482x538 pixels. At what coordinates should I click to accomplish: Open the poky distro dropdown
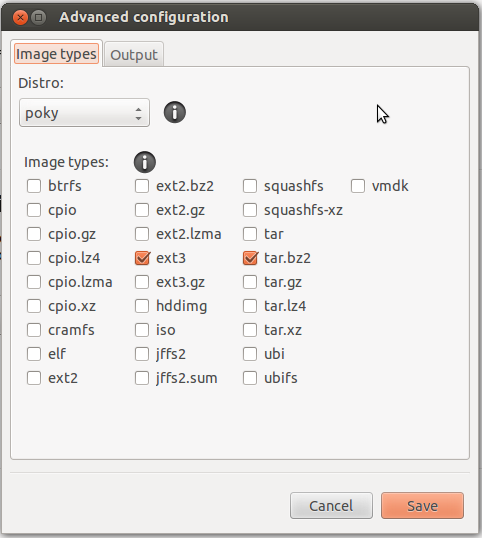(84, 113)
